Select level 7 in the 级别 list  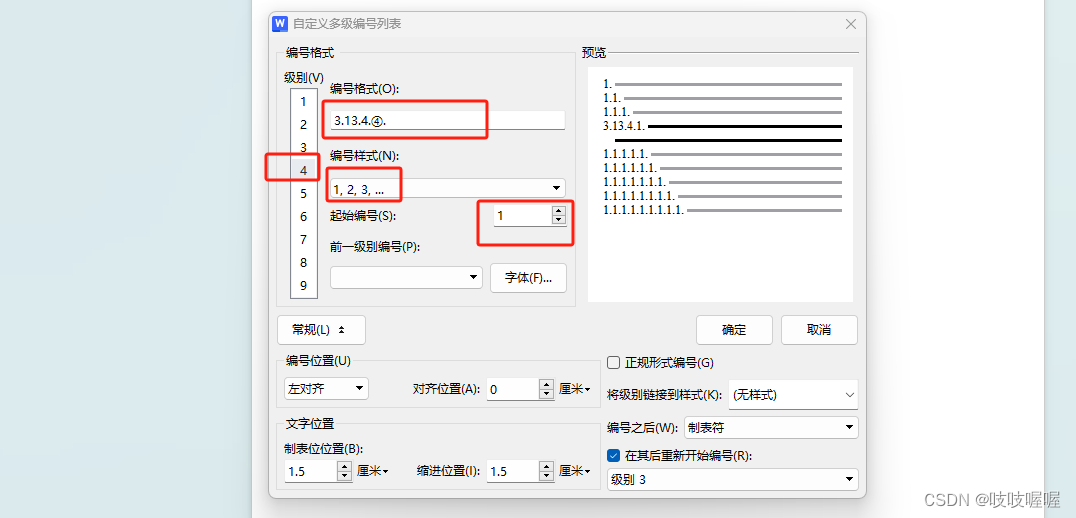pos(303,239)
